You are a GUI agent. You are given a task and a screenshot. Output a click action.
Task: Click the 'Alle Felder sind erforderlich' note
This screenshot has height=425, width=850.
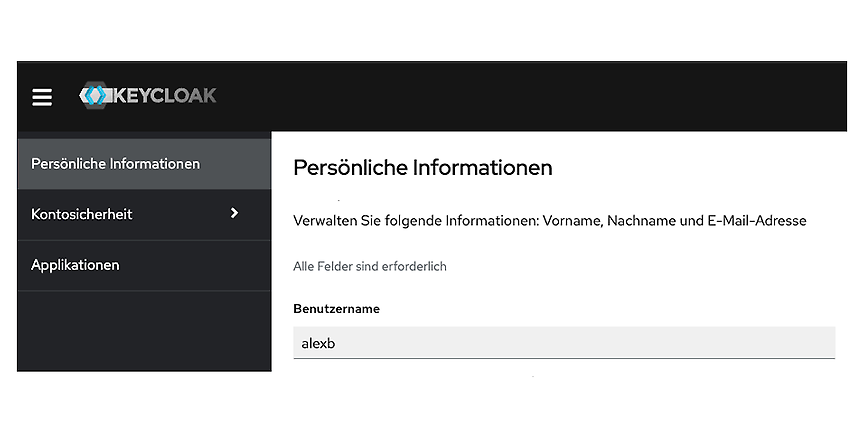click(x=370, y=267)
